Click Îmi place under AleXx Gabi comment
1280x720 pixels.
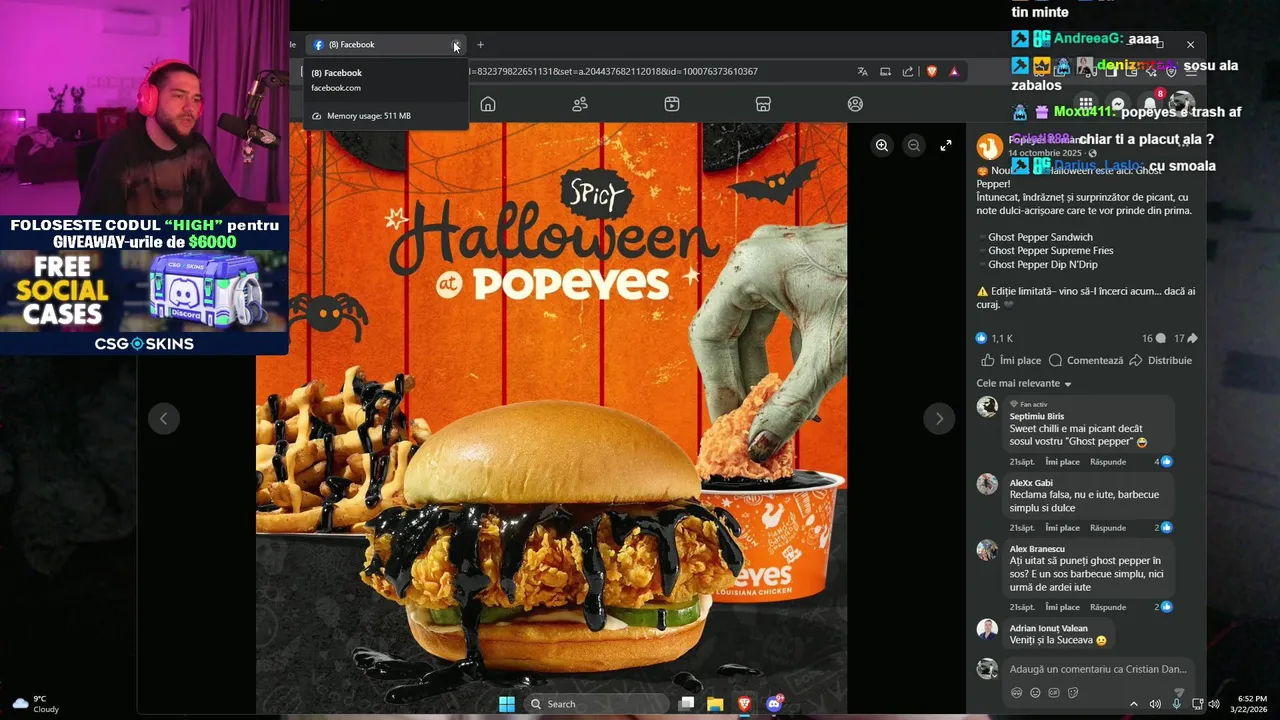(x=1062, y=528)
